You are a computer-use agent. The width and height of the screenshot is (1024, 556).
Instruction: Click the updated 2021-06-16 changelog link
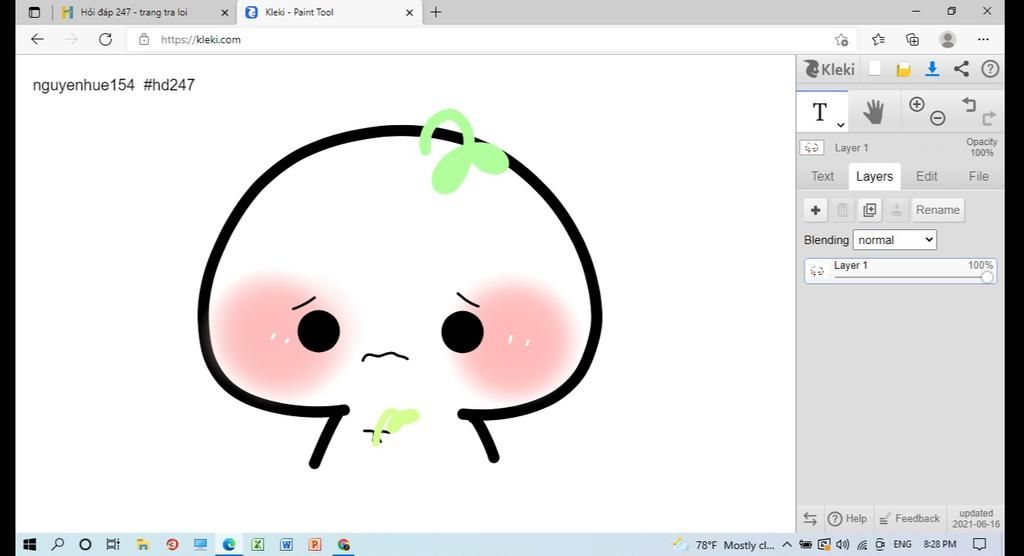click(976, 519)
